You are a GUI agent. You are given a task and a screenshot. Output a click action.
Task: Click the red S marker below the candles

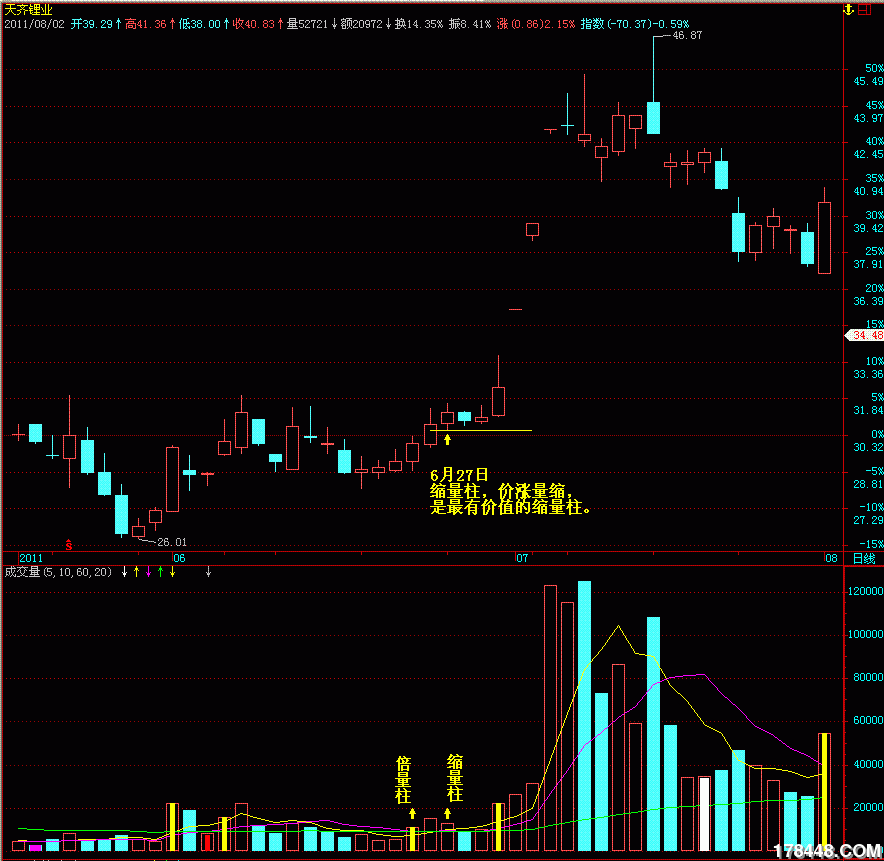click(69, 546)
